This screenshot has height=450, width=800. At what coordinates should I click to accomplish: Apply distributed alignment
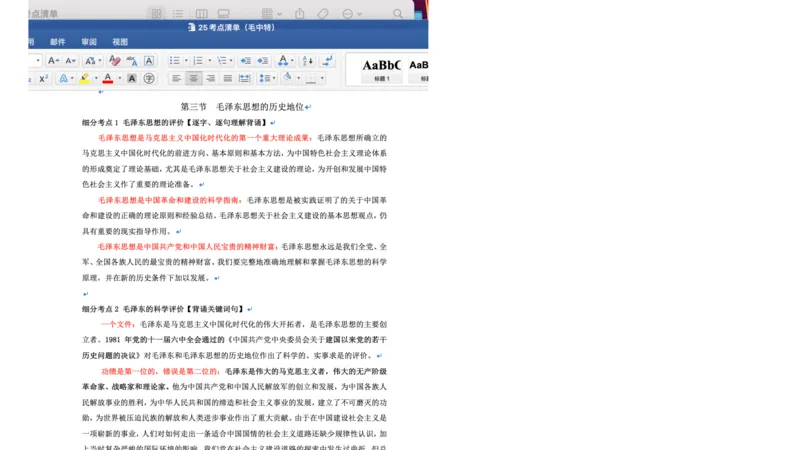(x=245, y=78)
